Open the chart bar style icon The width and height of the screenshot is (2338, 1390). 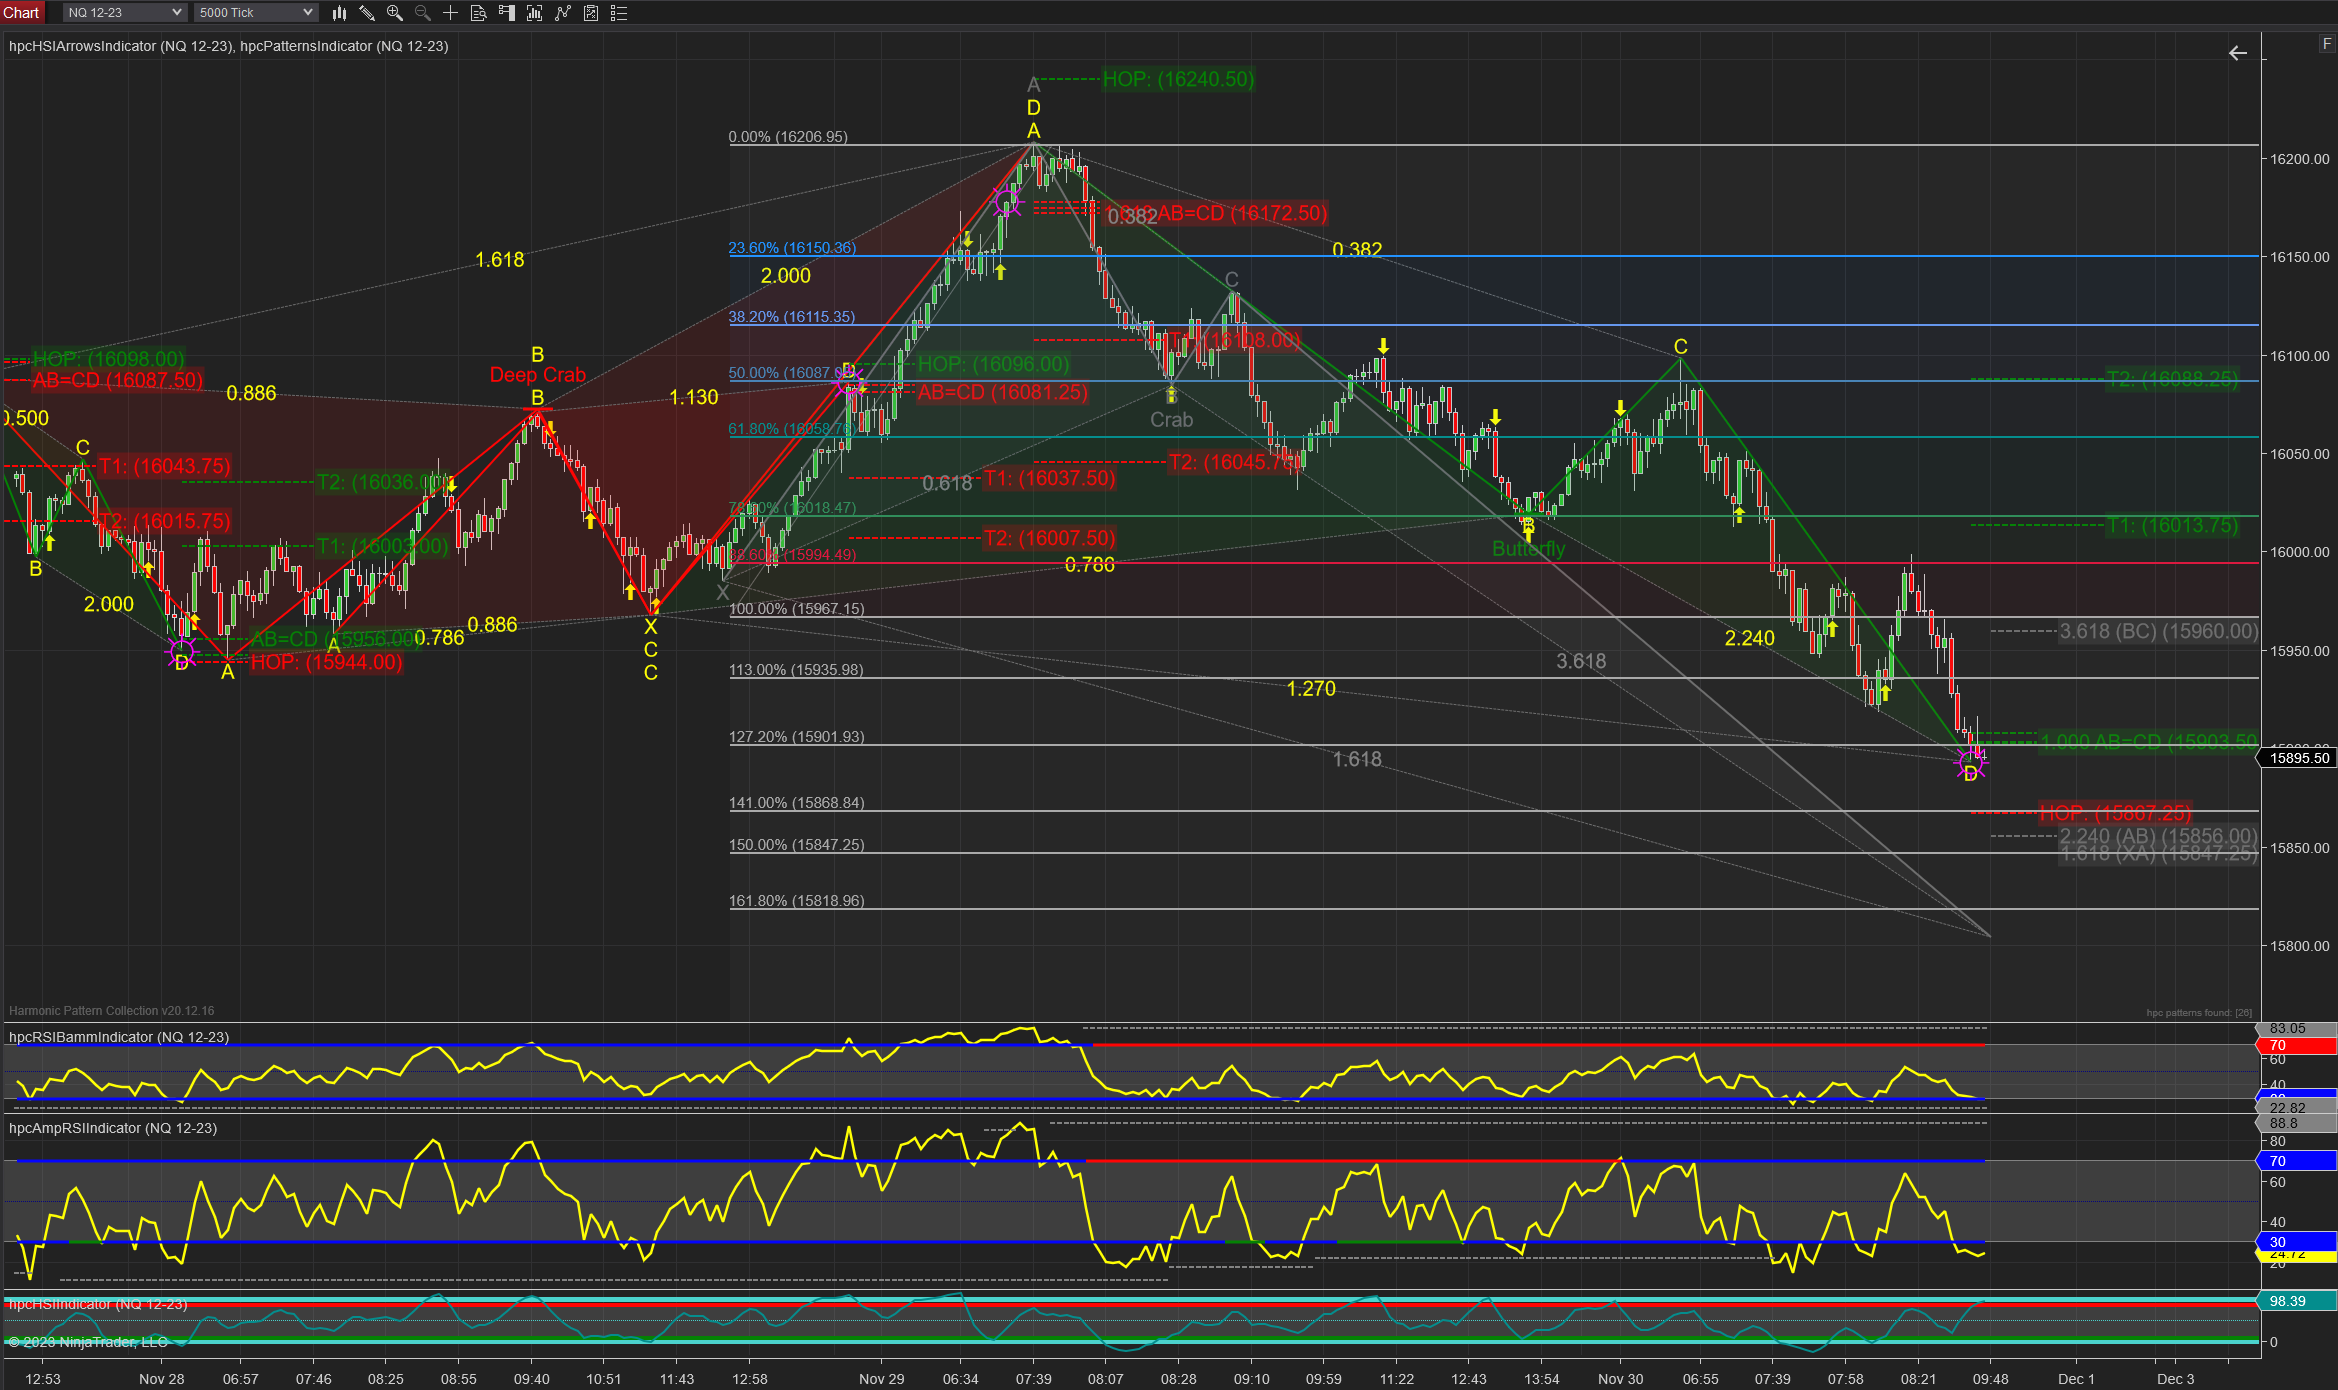pyautogui.click(x=339, y=13)
